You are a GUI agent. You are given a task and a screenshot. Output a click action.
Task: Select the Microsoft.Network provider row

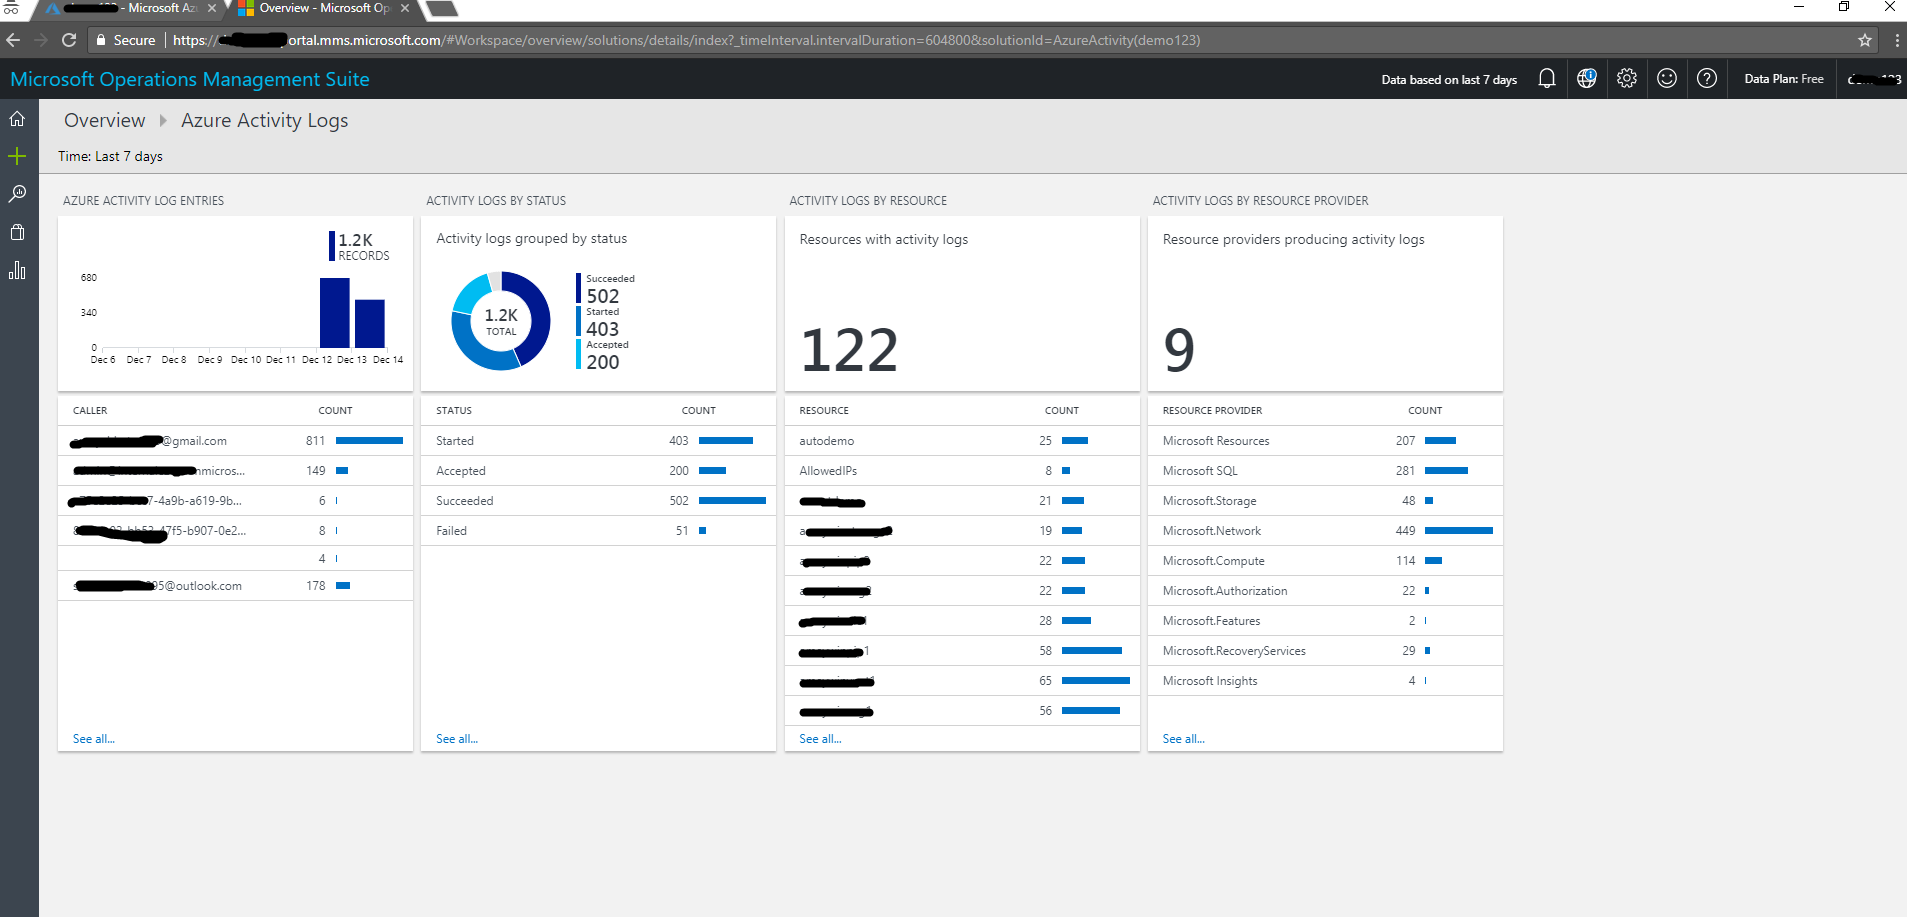tap(1325, 531)
